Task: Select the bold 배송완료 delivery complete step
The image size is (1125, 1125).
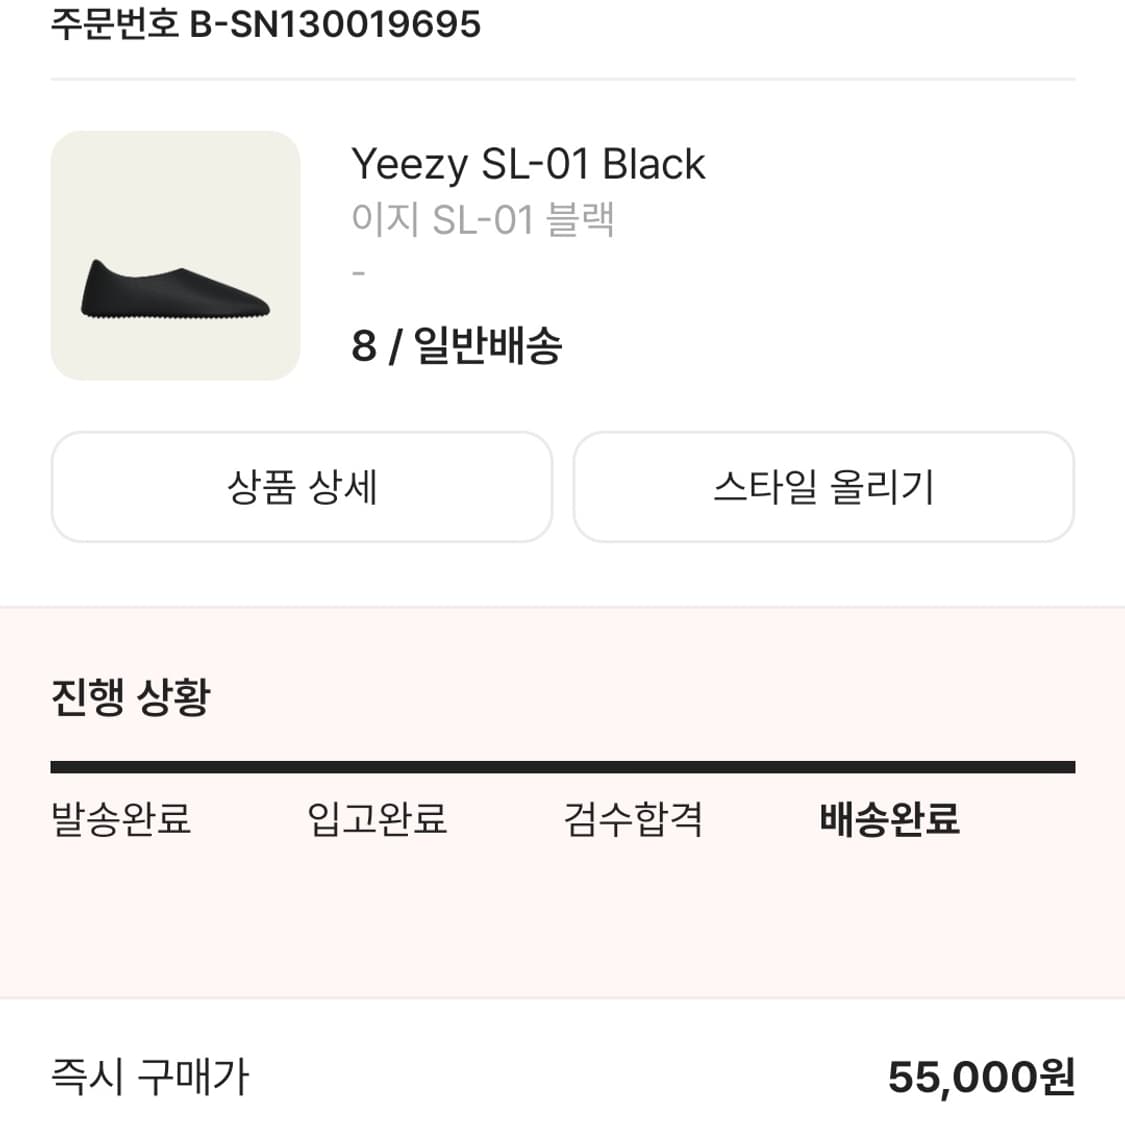Action: [889, 819]
